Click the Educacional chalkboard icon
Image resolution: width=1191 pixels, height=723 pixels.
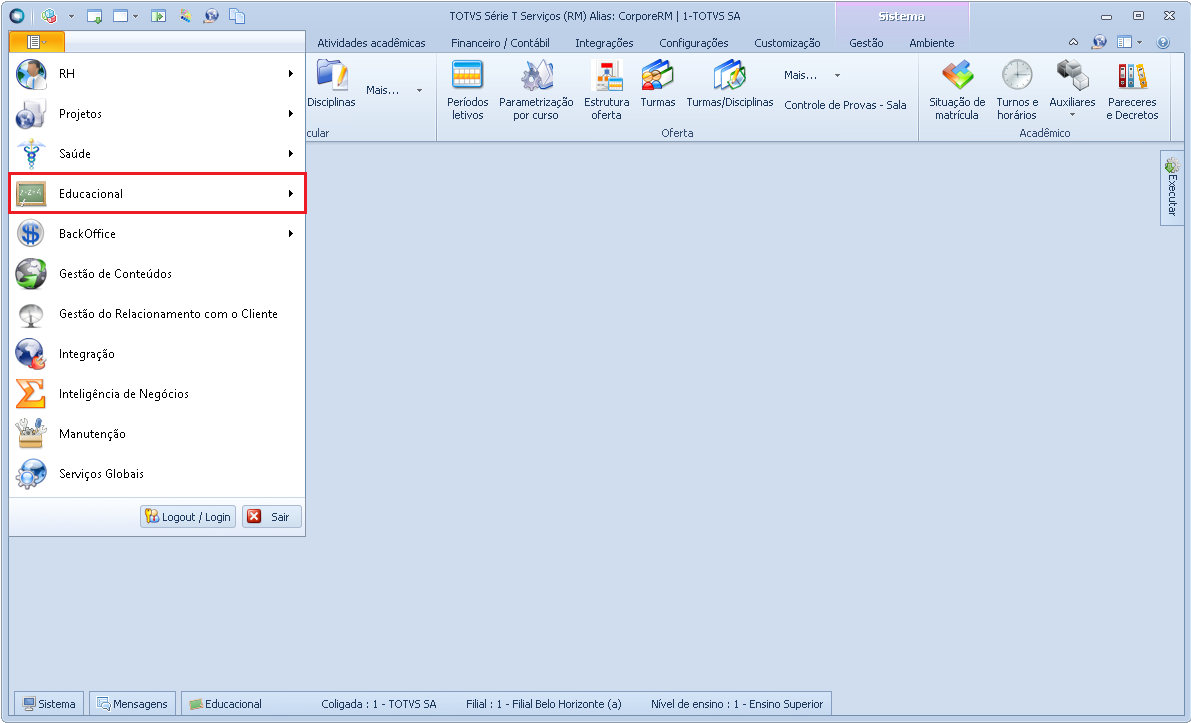pyautogui.click(x=31, y=194)
